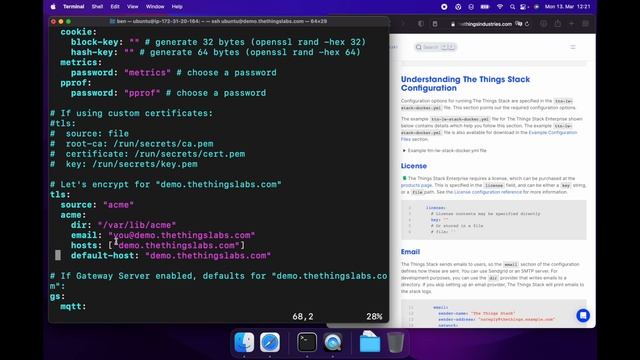Open the Apple menu

53,7
